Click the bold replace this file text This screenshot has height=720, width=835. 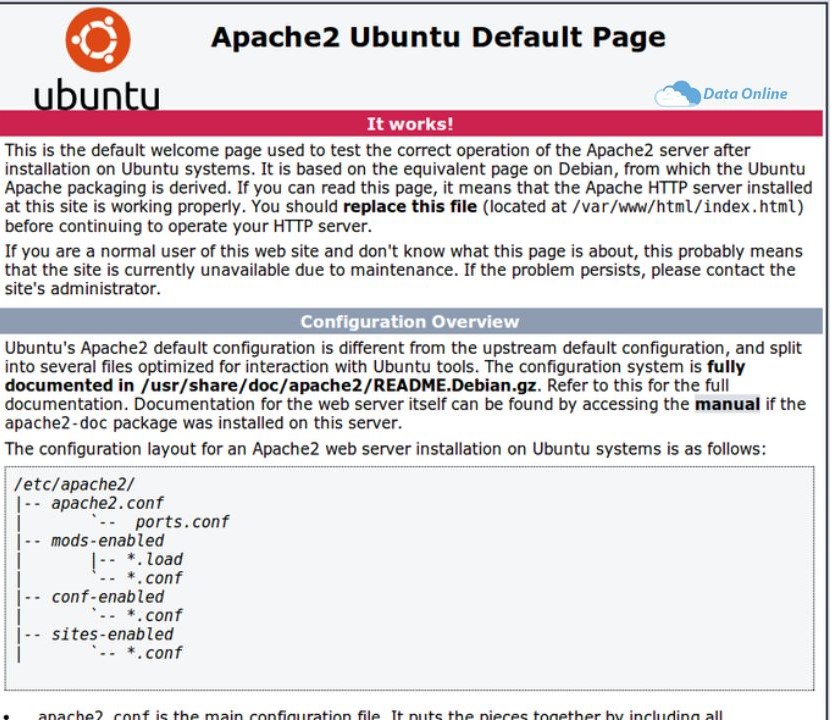[x=410, y=207]
